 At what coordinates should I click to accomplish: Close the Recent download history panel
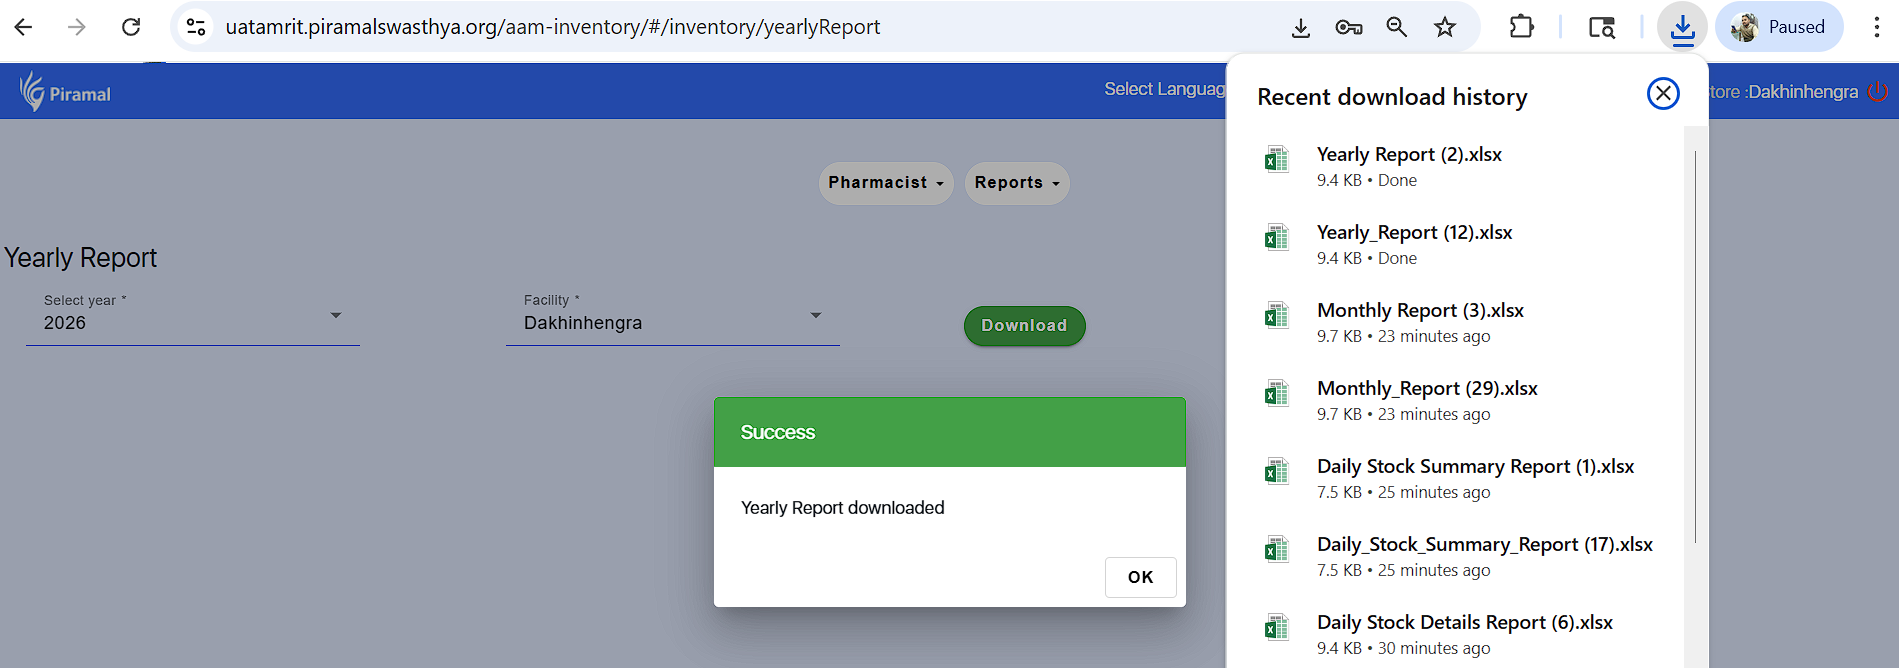tap(1662, 94)
